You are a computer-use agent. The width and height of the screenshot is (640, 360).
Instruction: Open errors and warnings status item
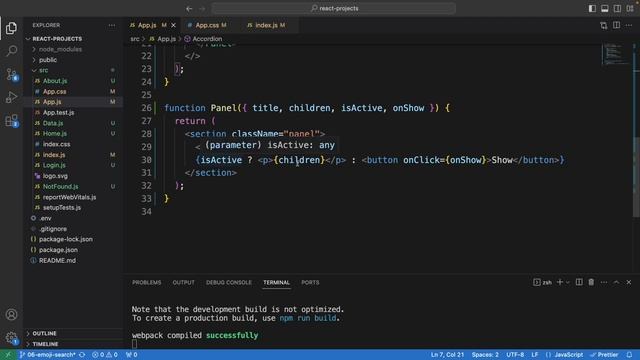pyautogui.click(x=104, y=355)
